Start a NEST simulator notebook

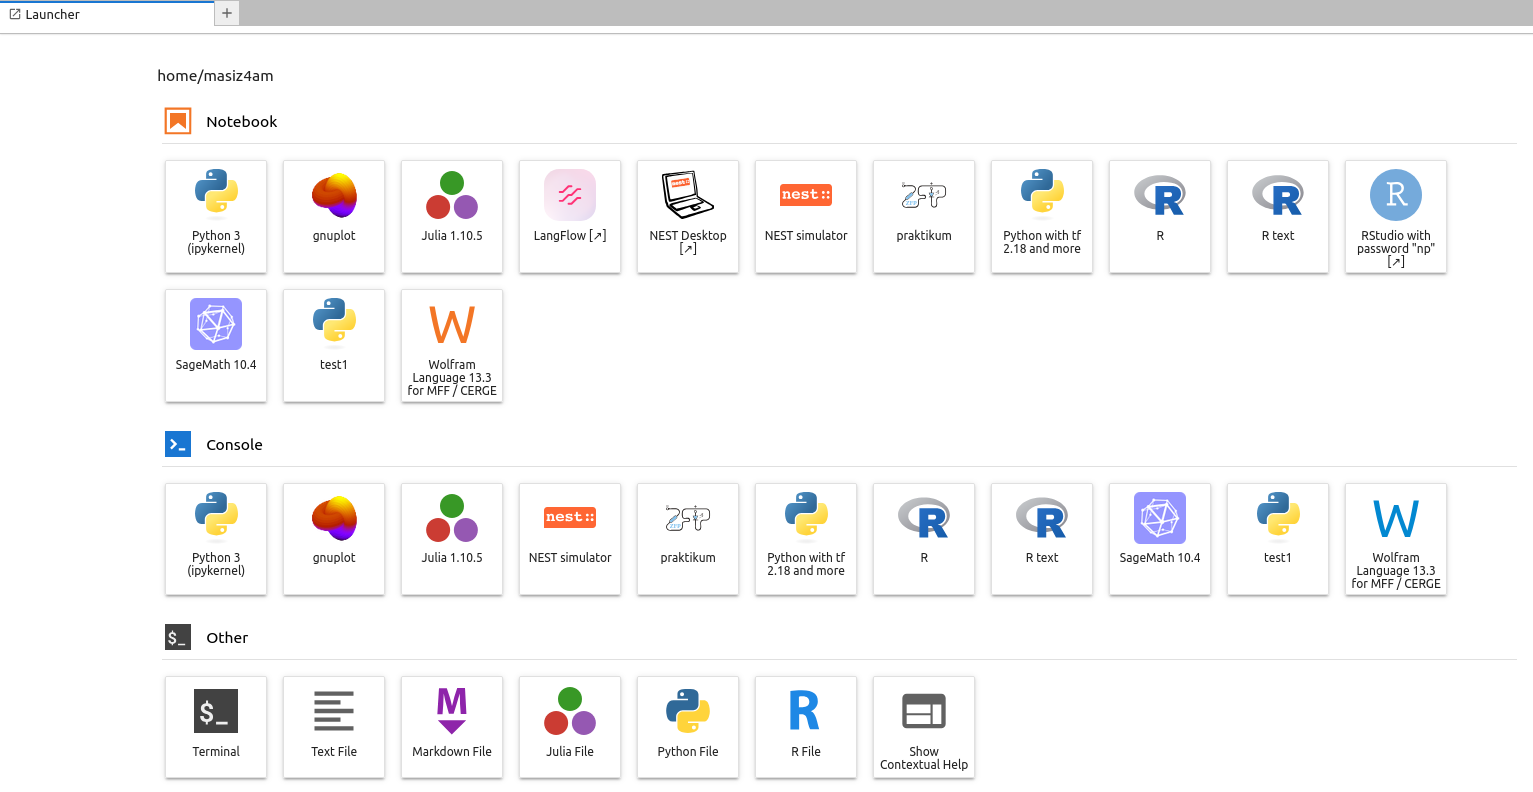pyautogui.click(x=806, y=216)
